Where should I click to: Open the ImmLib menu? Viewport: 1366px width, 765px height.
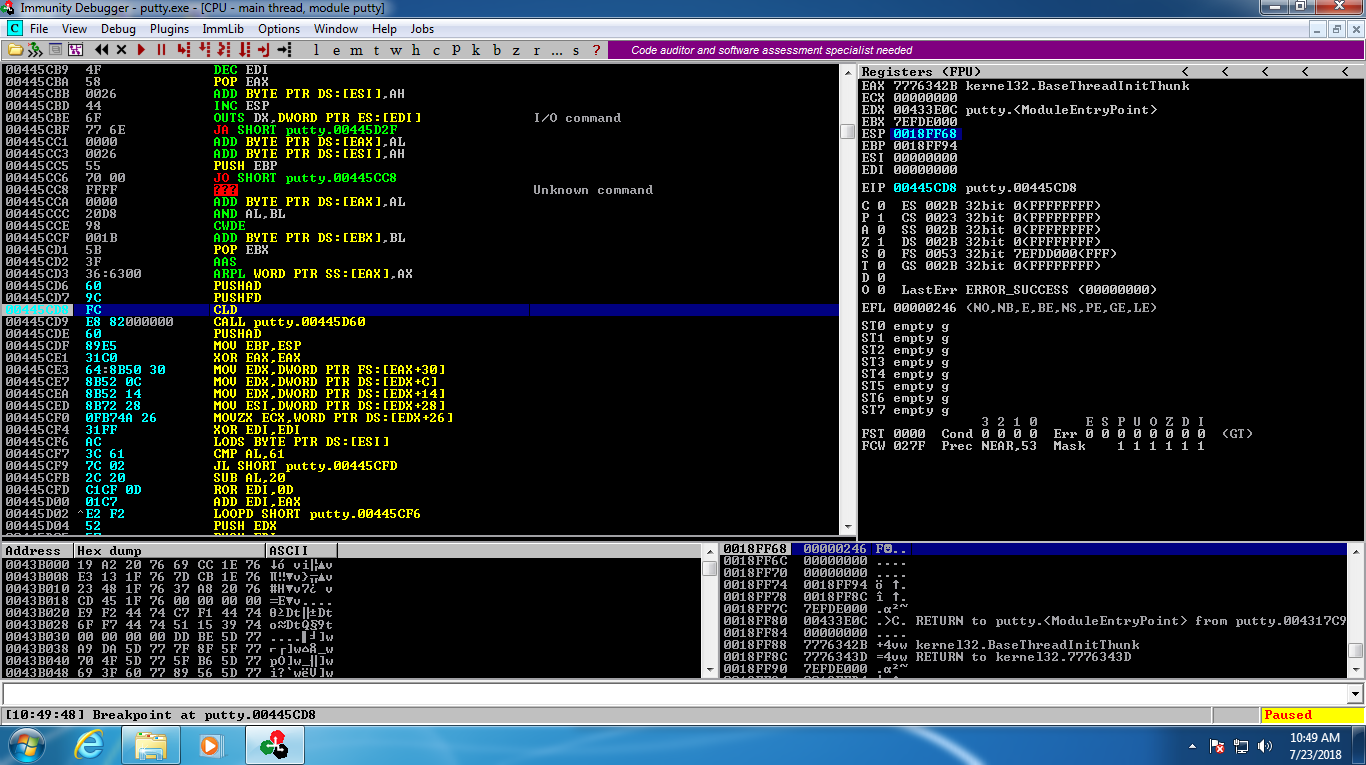(223, 29)
